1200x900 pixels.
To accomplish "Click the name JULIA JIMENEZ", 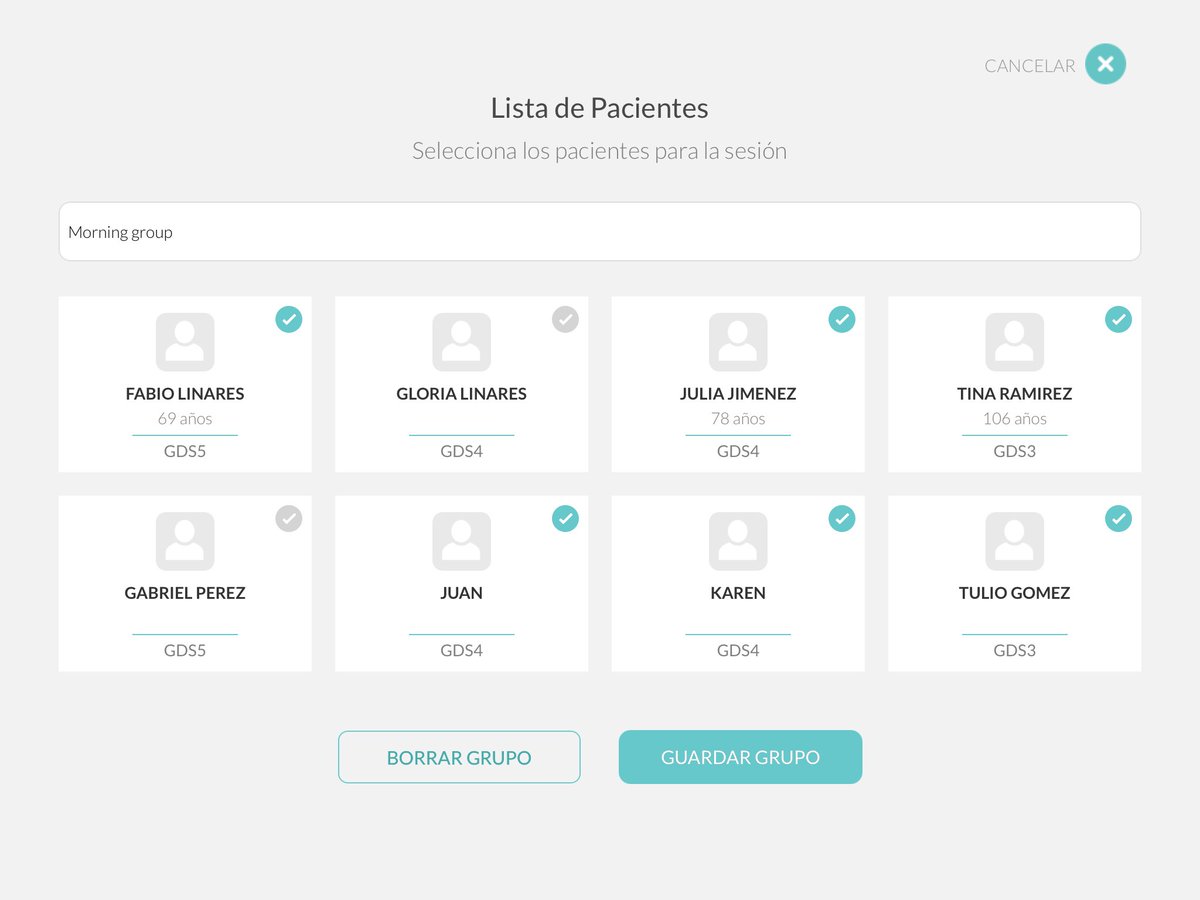I will tap(738, 394).
